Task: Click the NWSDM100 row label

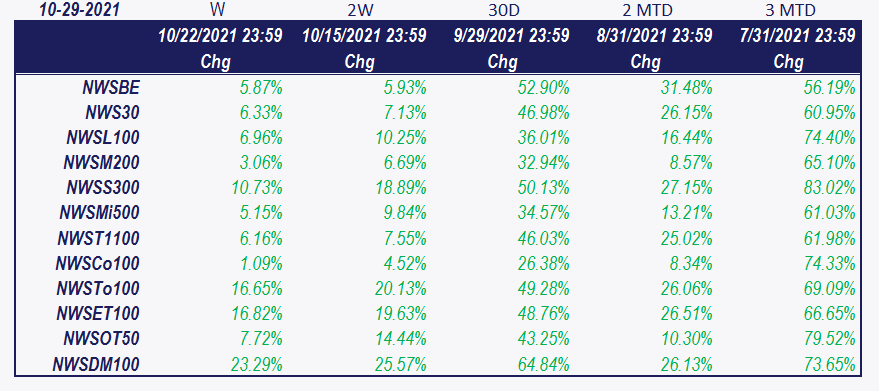Action: click(x=96, y=365)
